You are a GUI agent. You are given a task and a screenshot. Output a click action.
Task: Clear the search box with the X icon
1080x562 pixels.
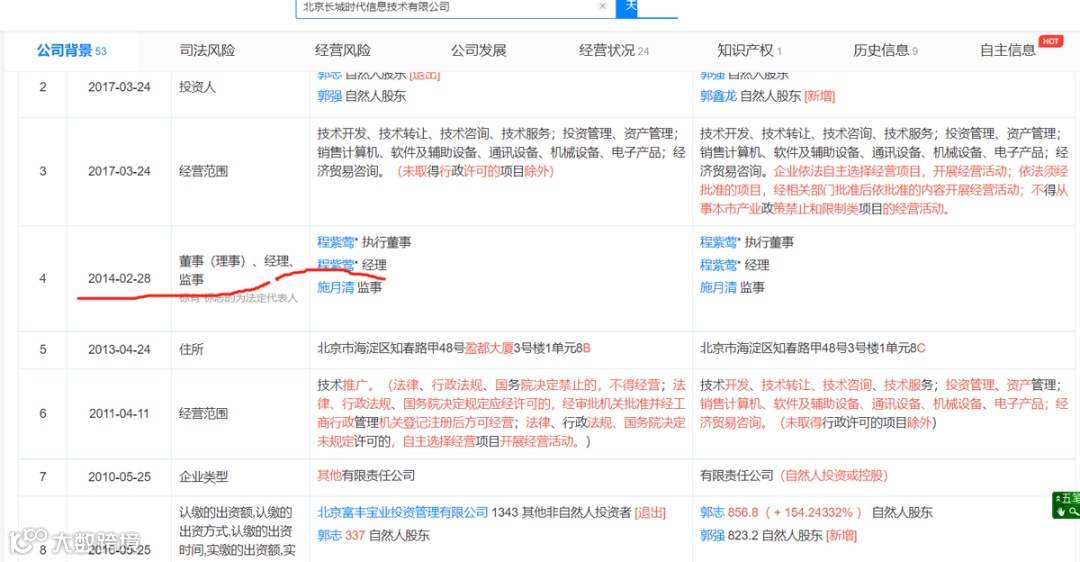(602, 6)
